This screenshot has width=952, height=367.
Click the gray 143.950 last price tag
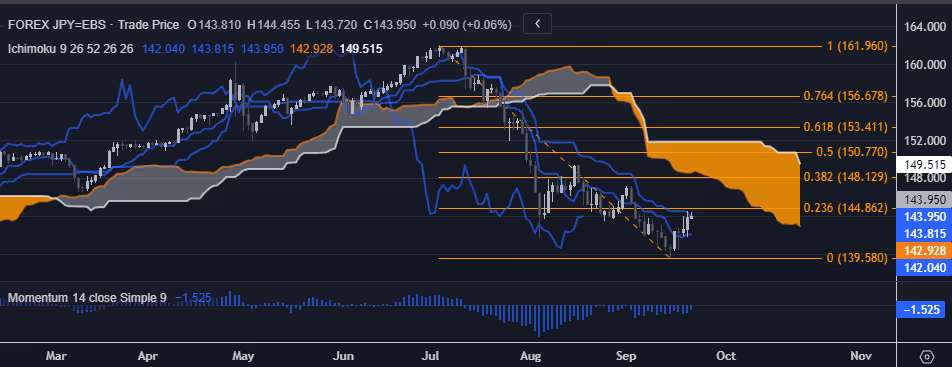coord(923,199)
